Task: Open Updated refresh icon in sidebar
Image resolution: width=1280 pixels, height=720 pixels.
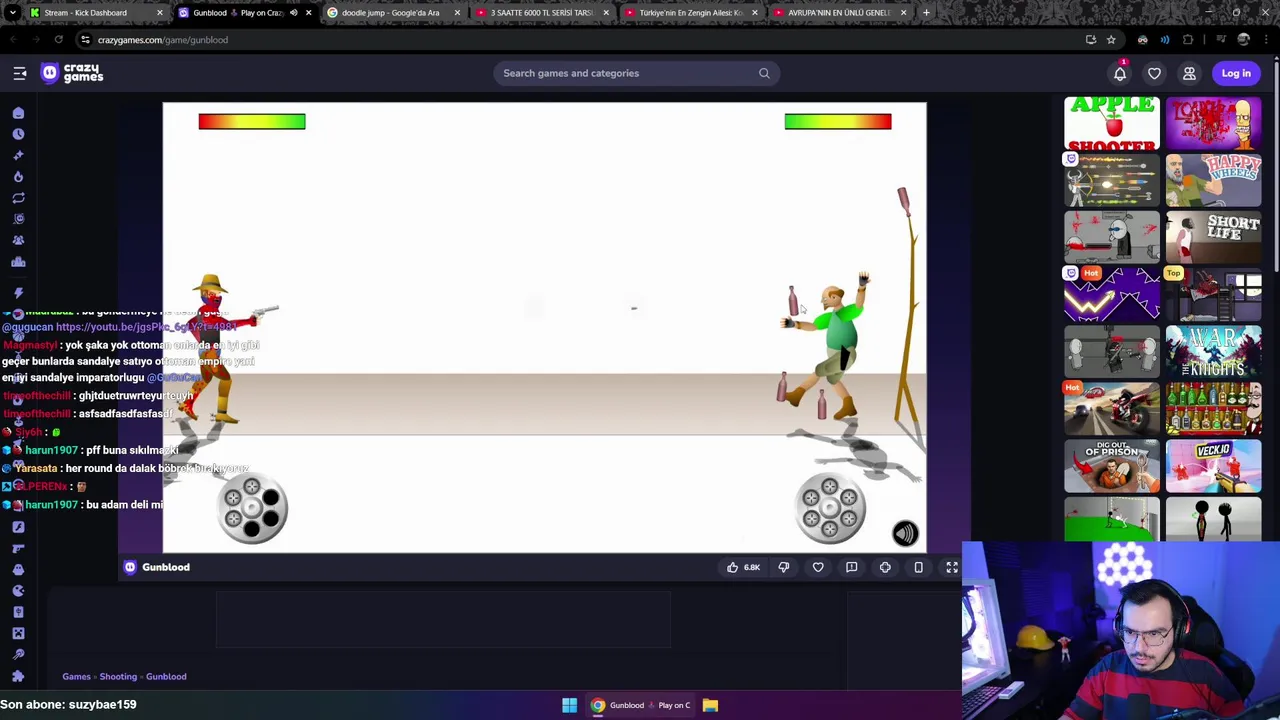Action: (x=18, y=197)
